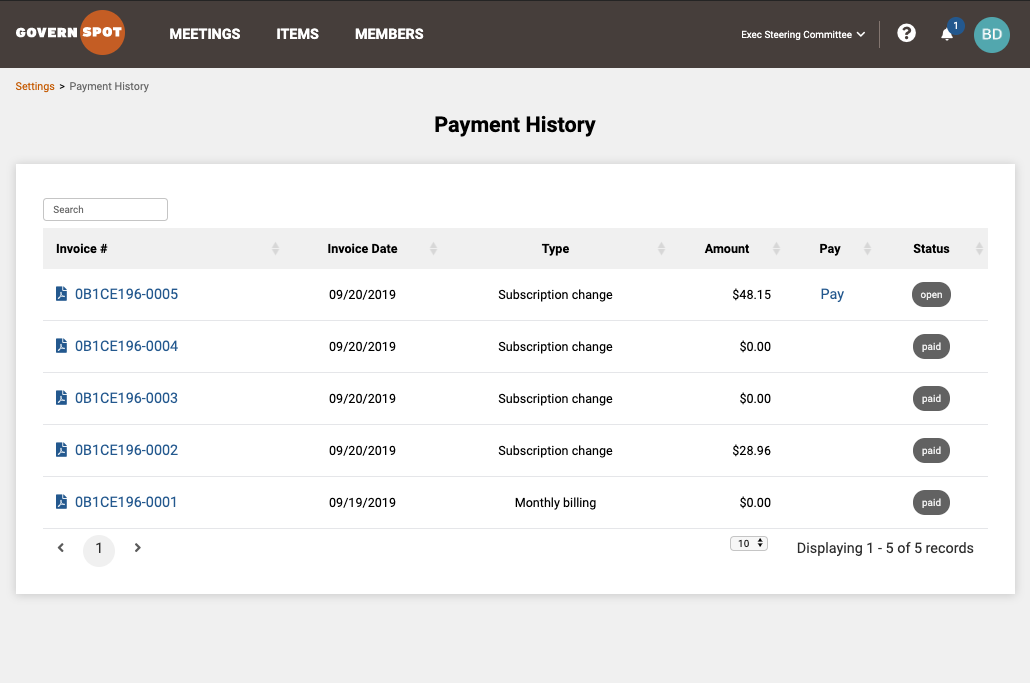Image resolution: width=1030 pixels, height=683 pixels.
Task: Expand the Exec Steering Committee dropdown
Action: point(803,34)
